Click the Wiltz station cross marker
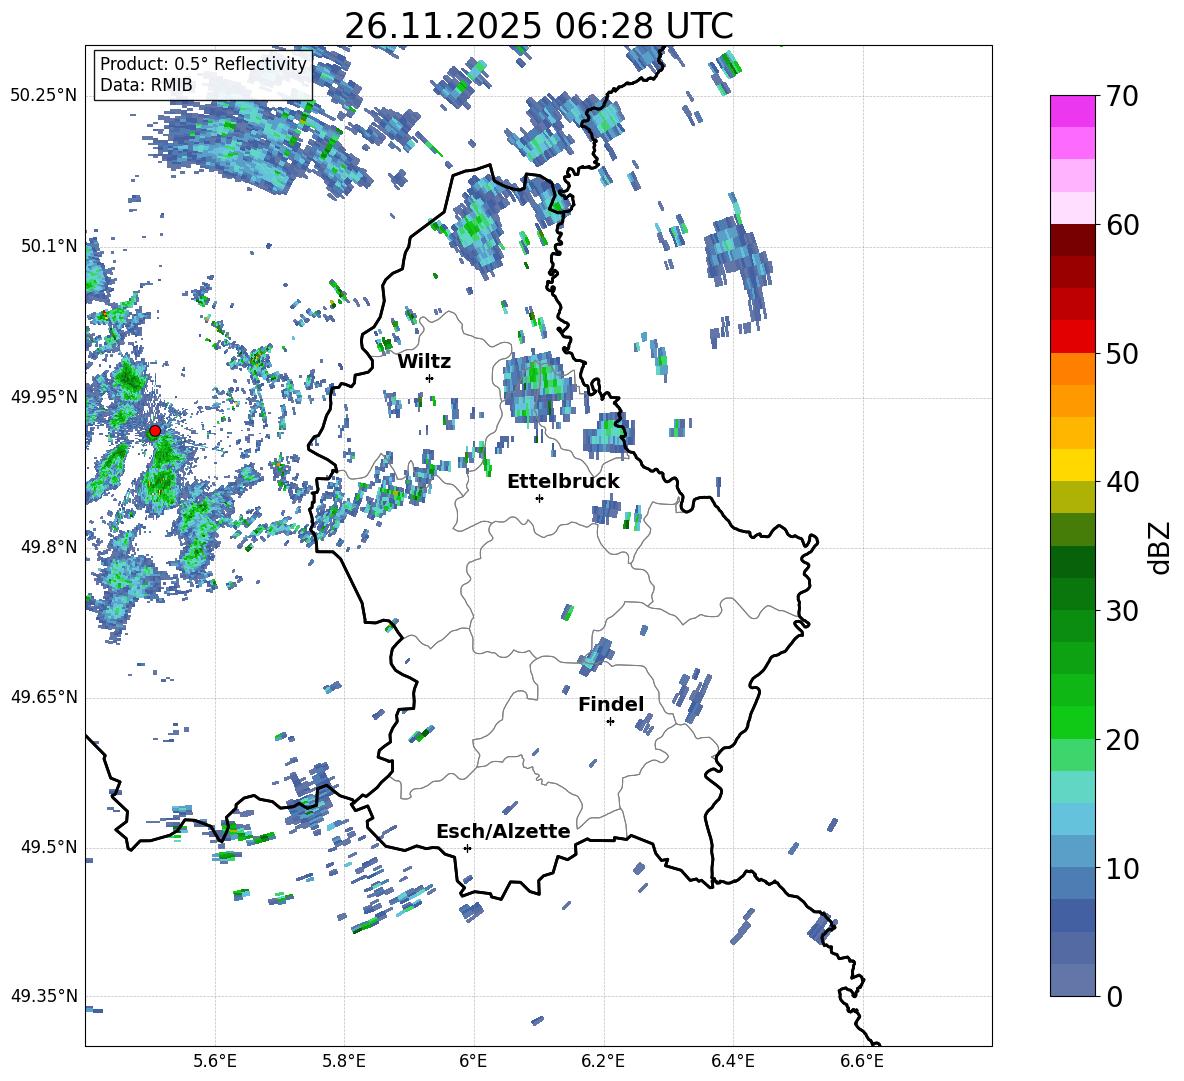Image resolution: width=1184 pixels, height=1081 pixels. pos(430,378)
